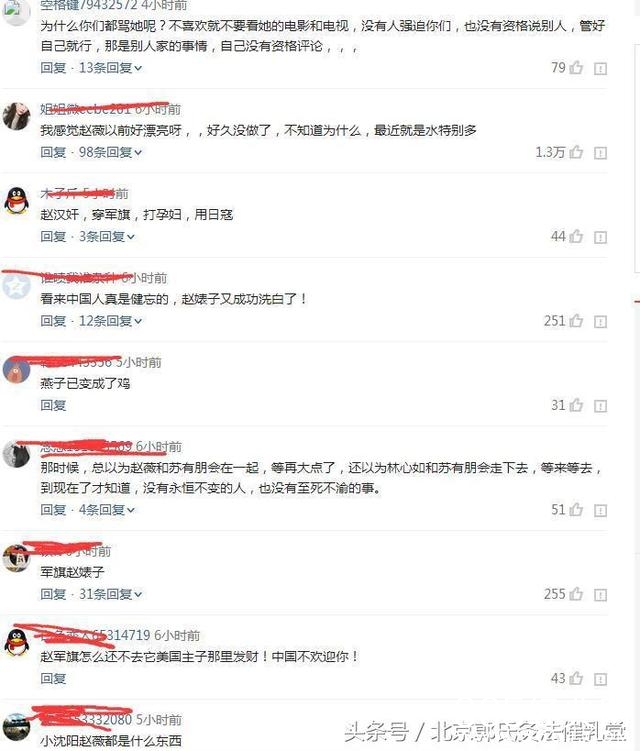Expand the 13条回复 replies
The width and height of the screenshot is (640, 751).
point(111,68)
